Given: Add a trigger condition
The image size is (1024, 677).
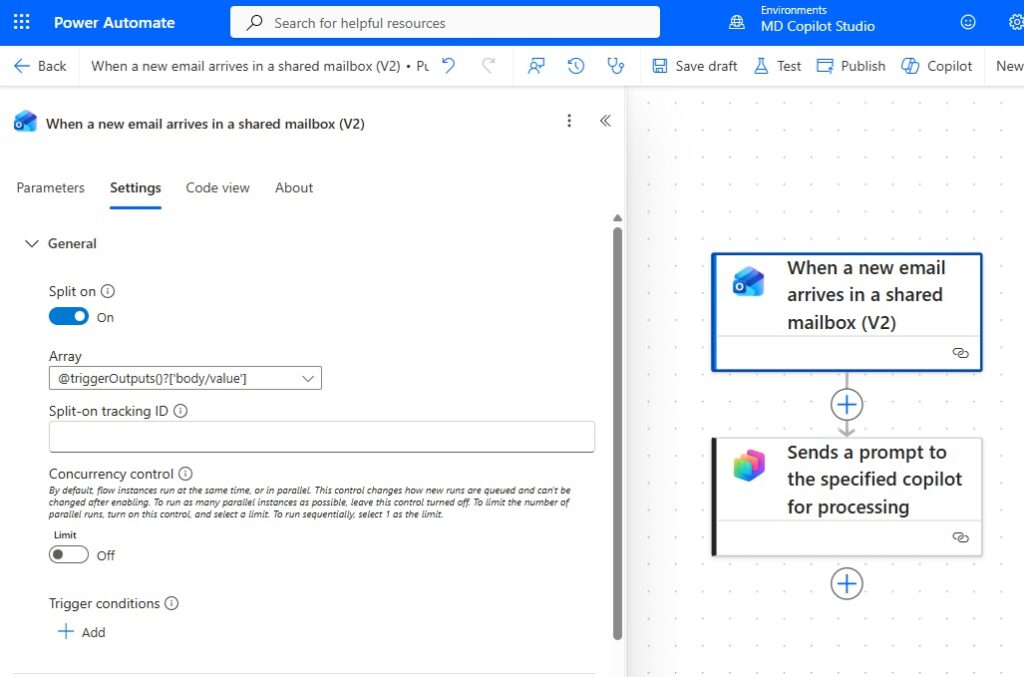Looking at the screenshot, I should pos(82,632).
